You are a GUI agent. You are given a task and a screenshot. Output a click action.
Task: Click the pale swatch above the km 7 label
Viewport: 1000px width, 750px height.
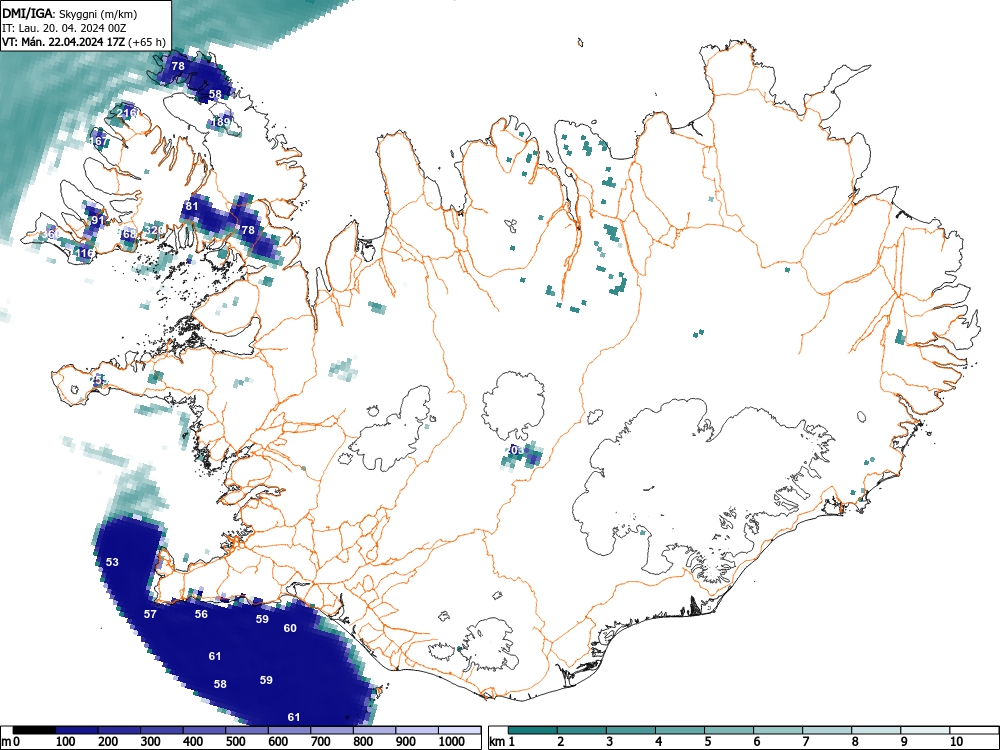pos(827,730)
